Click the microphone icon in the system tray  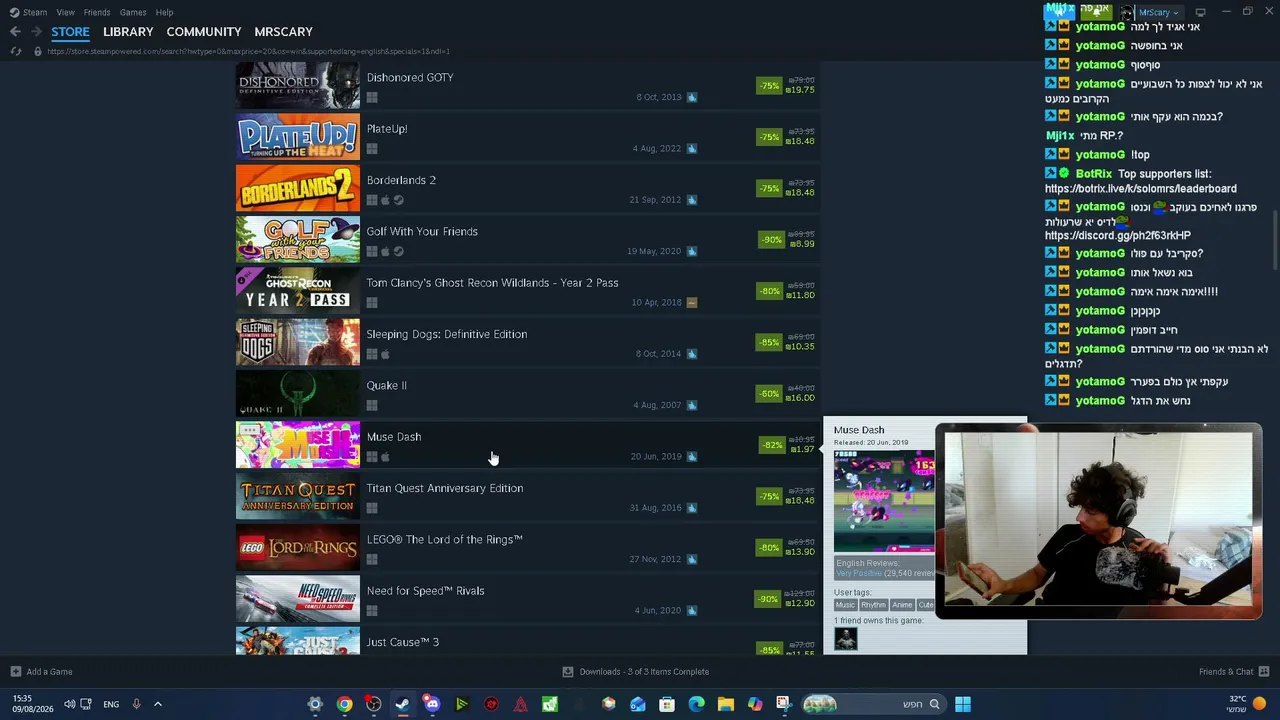click(x=136, y=704)
